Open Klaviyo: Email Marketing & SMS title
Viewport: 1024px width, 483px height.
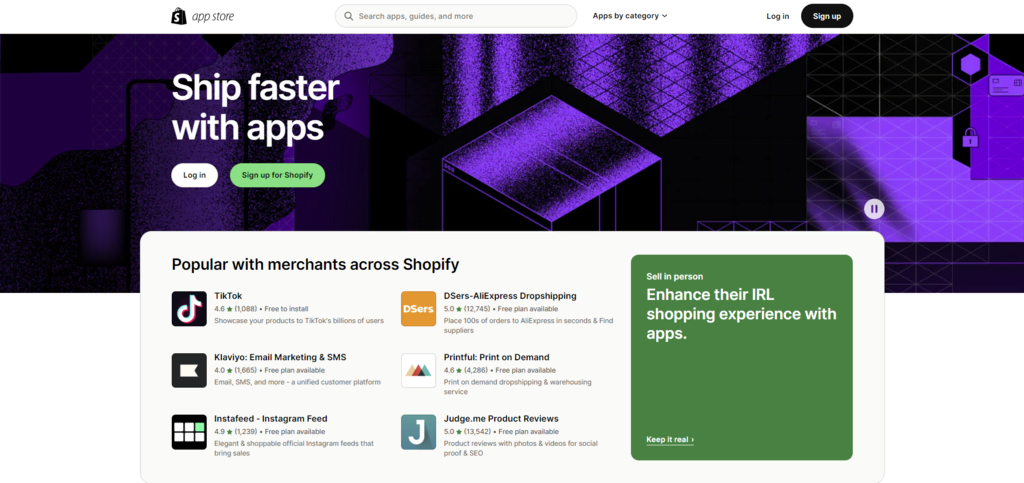(x=280, y=357)
